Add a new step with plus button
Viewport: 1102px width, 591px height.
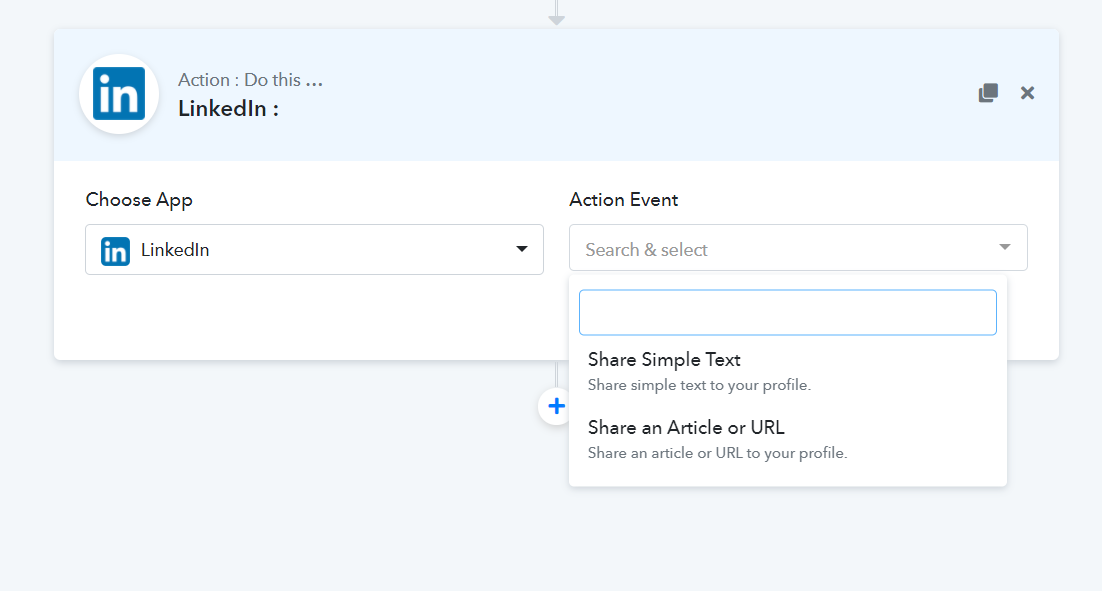click(x=556, y=406)
